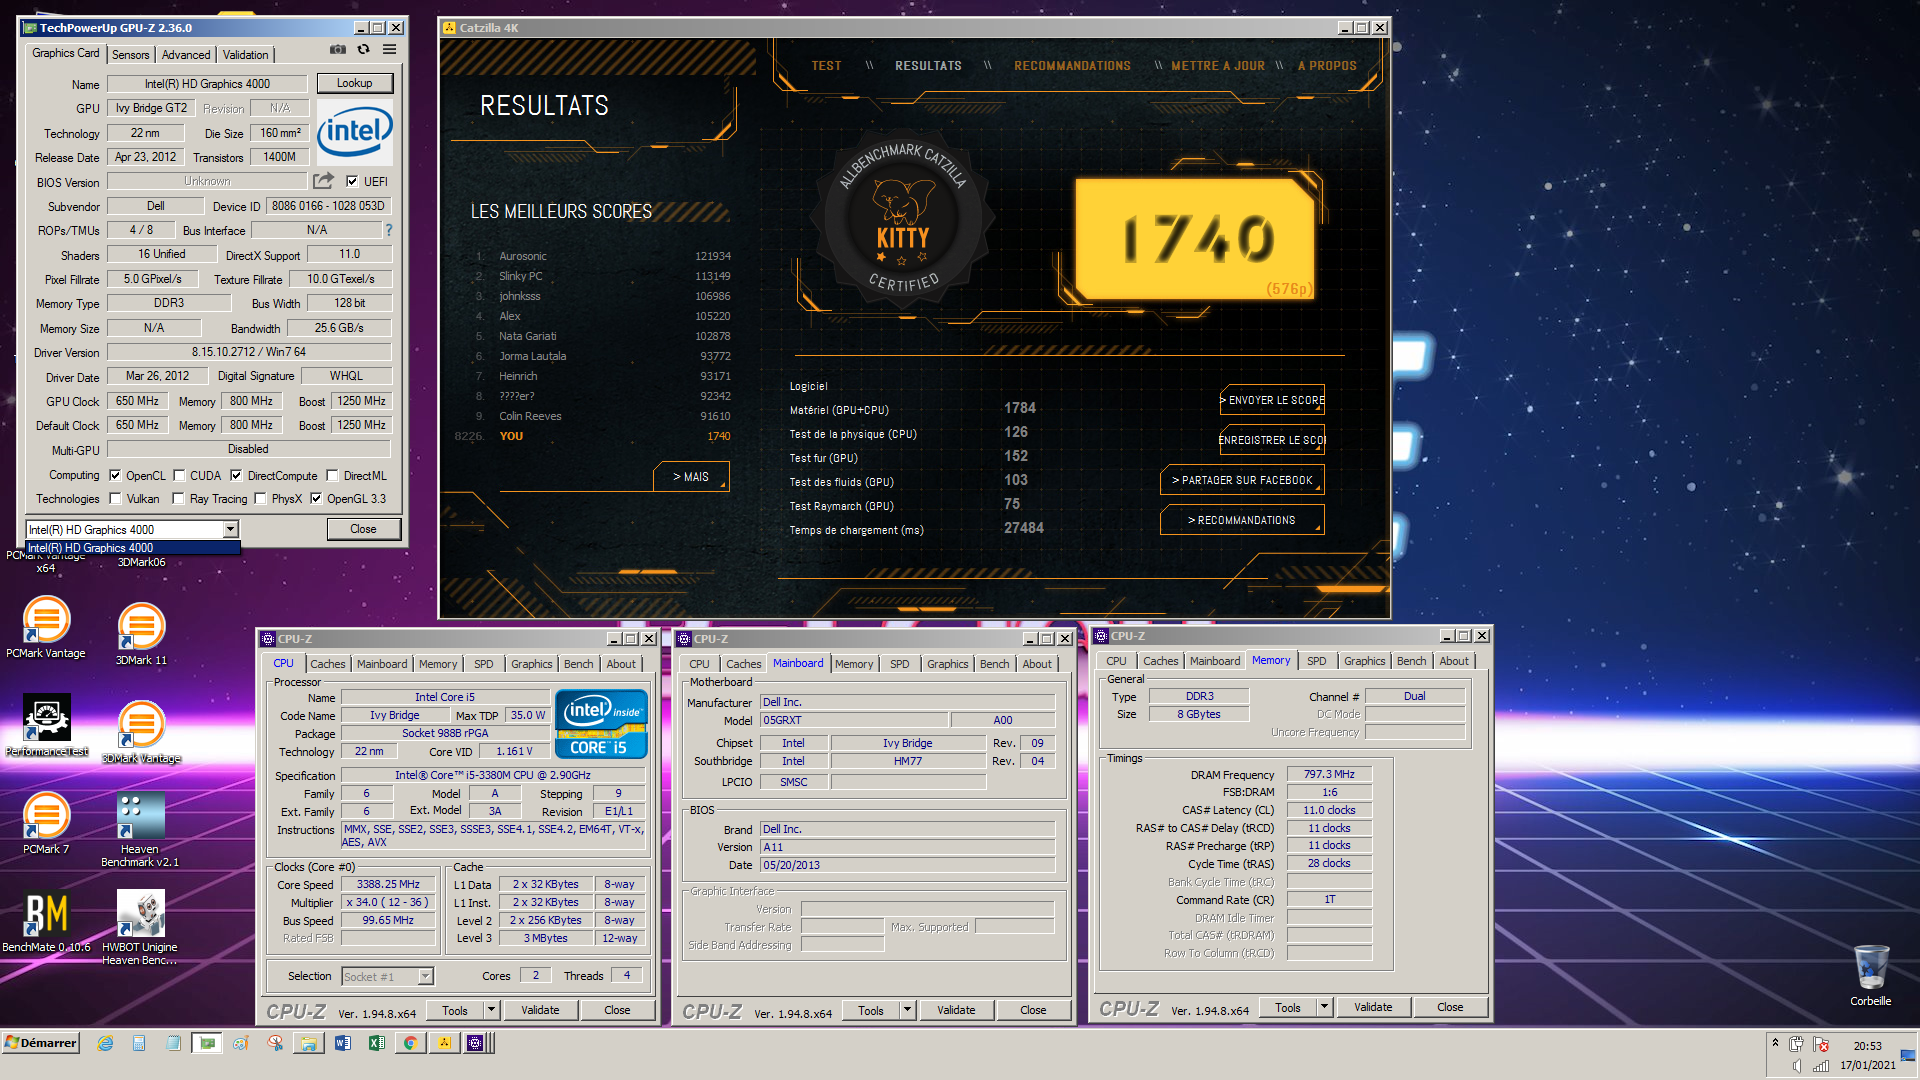Click the BIOS export share icon in GPU-Z
The width and height of the screenshot is (1920, 1080).
(x=323, y=181)
